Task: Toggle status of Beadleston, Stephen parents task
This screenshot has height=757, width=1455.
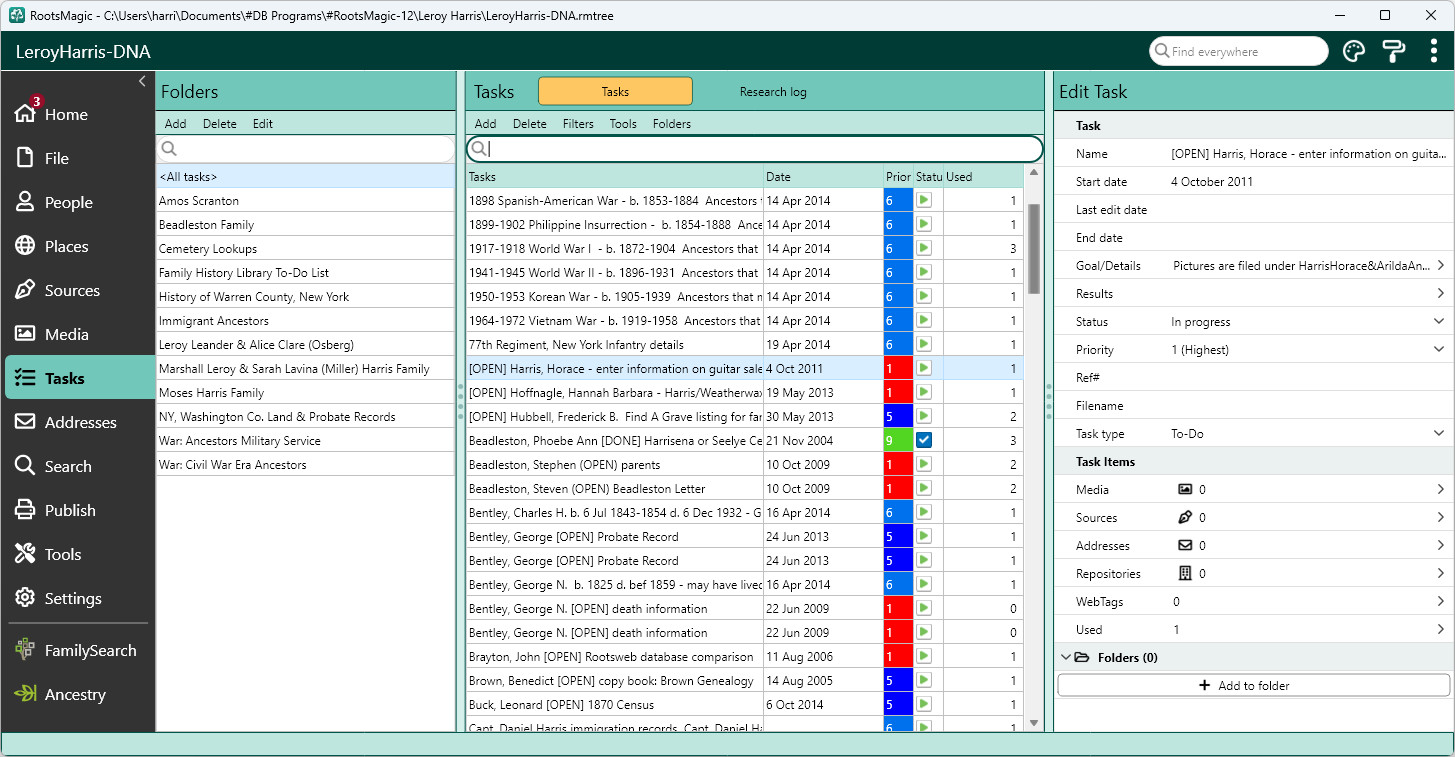Action: [x=924, y=464]
